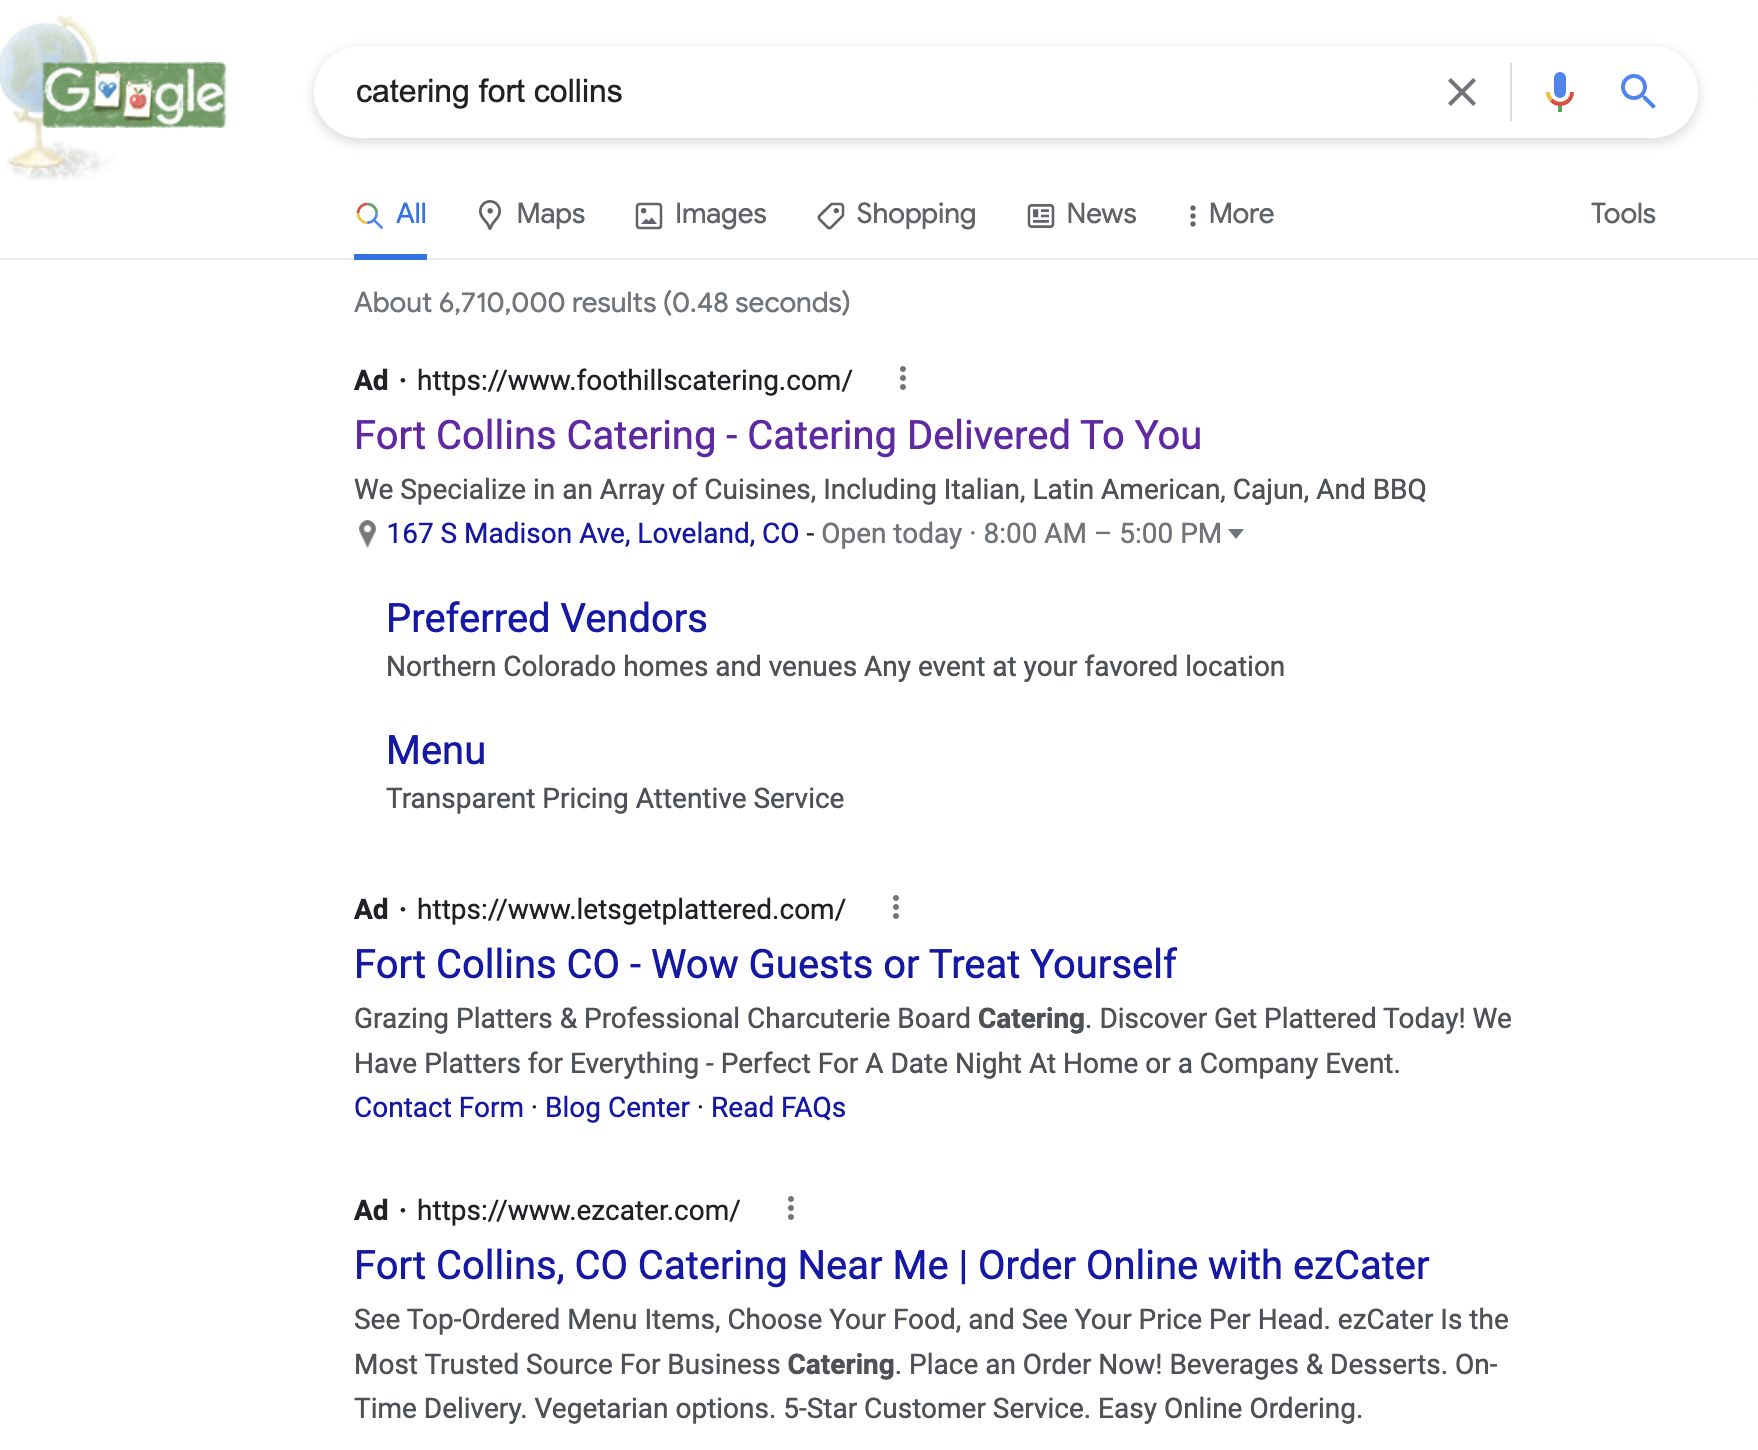Expand the More search options menu
1758x1450 pixels.
(x=1230, y=214)
